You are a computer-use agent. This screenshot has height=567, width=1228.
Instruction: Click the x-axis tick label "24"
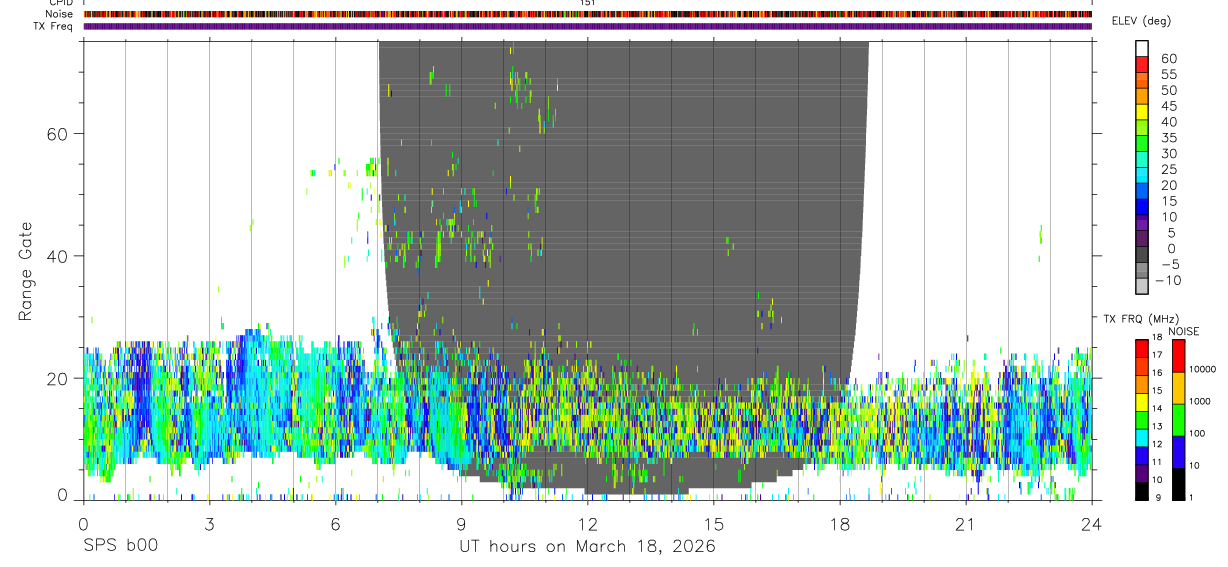[x=1092, y=524]
